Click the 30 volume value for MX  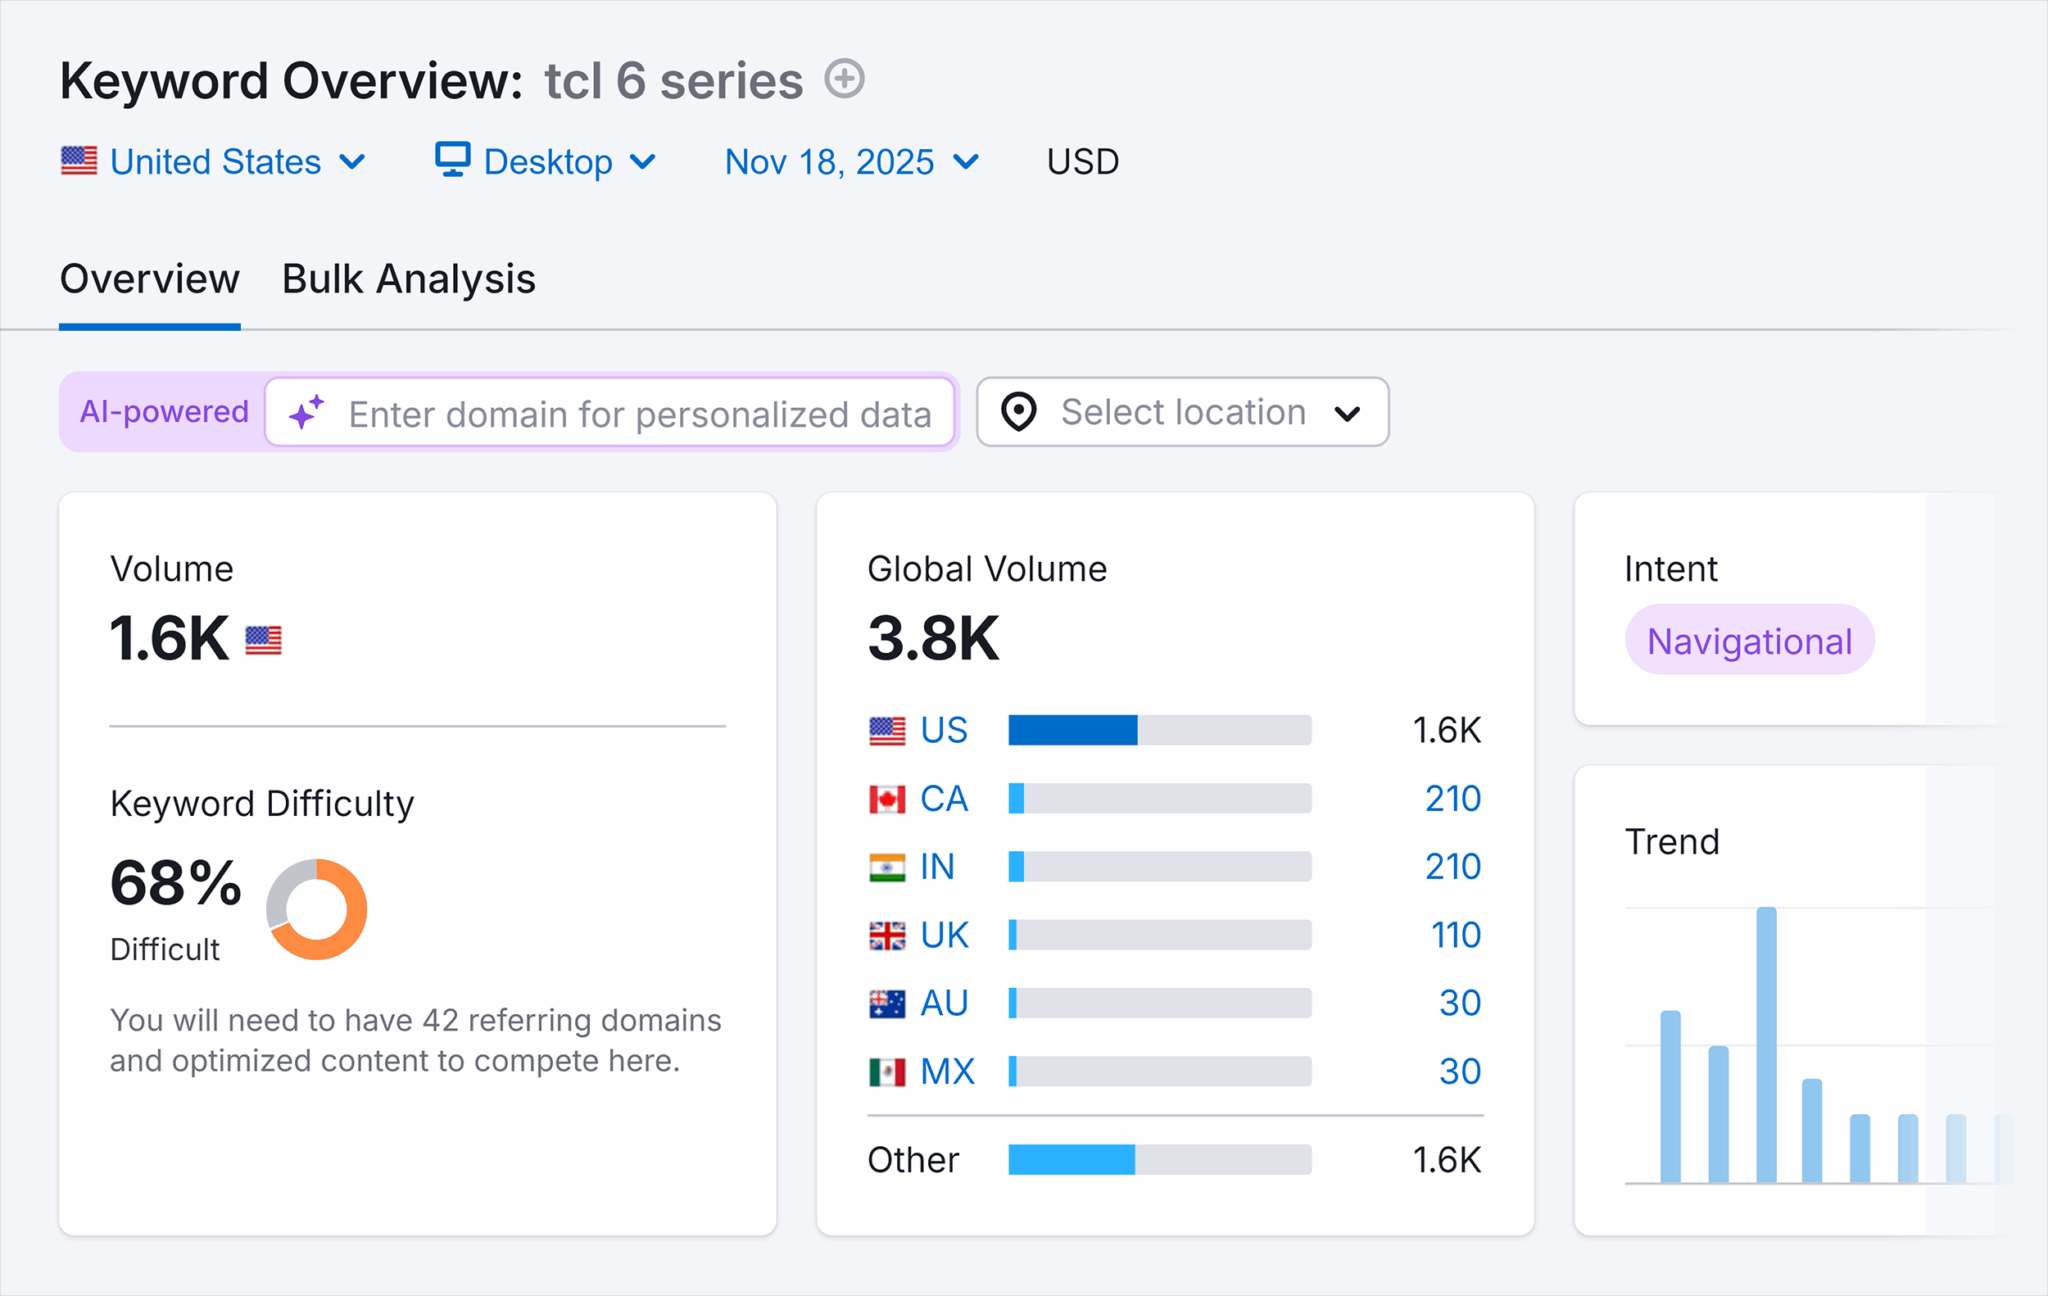coord(1460,1071)
